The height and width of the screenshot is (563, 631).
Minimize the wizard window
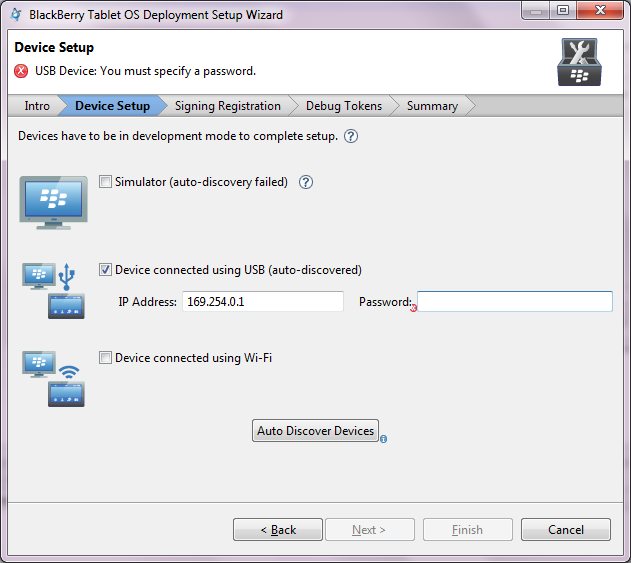(x=536, y=10)
